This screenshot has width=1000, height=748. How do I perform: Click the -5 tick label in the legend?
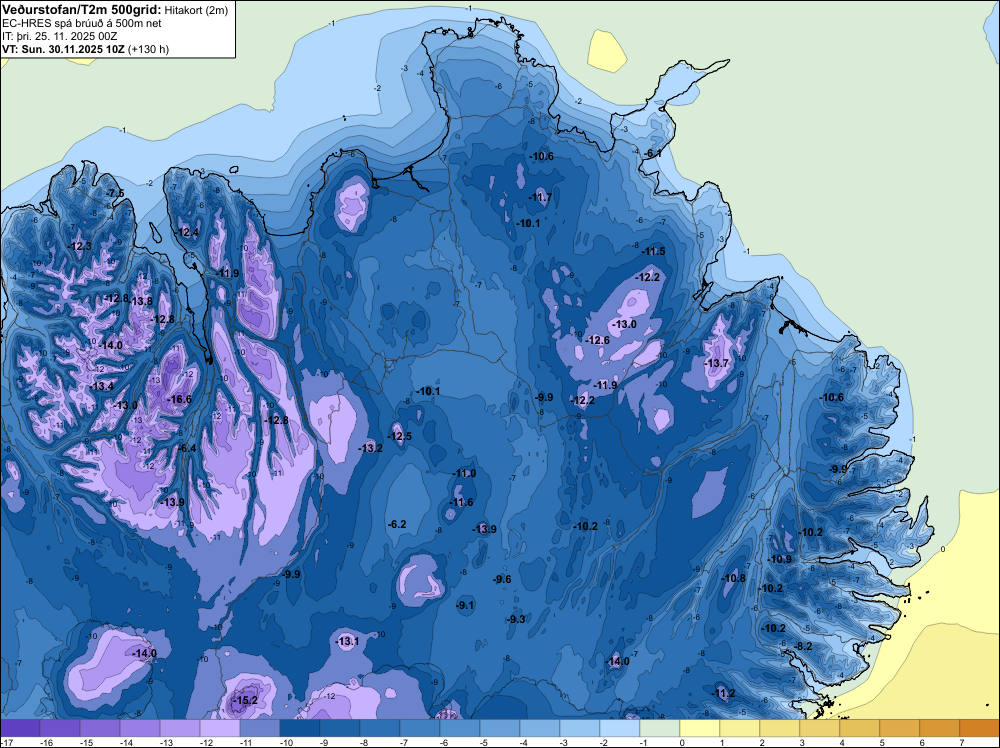(483, 742)
